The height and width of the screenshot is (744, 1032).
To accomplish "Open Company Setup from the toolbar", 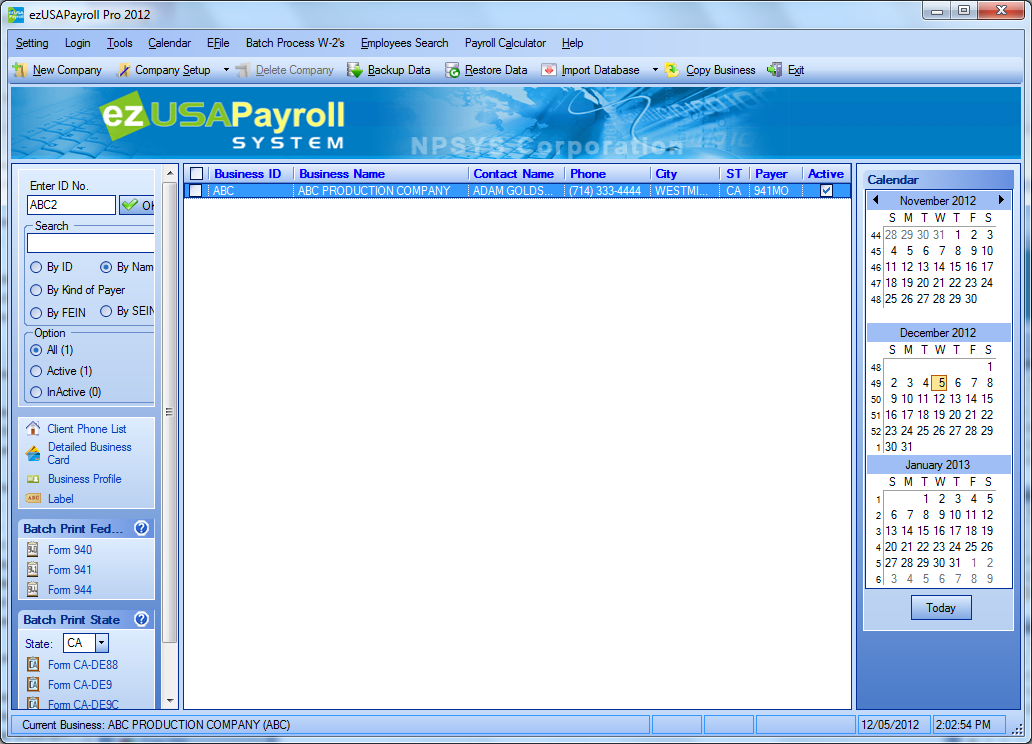I will (163, 70).
